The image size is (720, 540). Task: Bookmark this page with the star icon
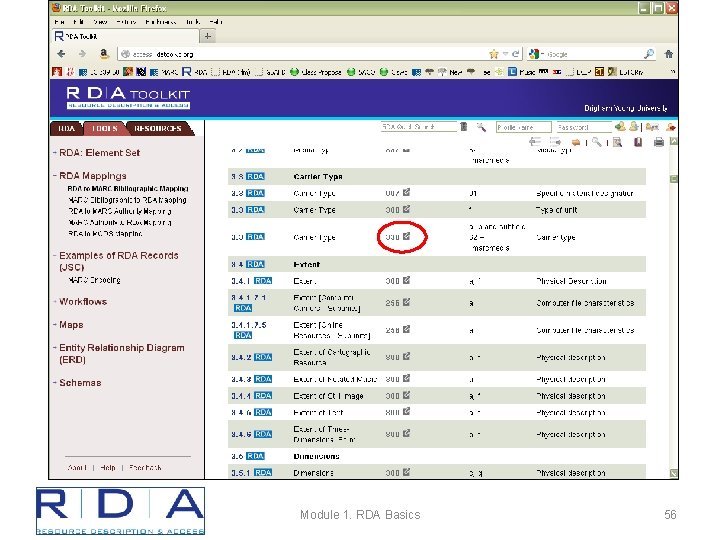[x=494, y=54]
